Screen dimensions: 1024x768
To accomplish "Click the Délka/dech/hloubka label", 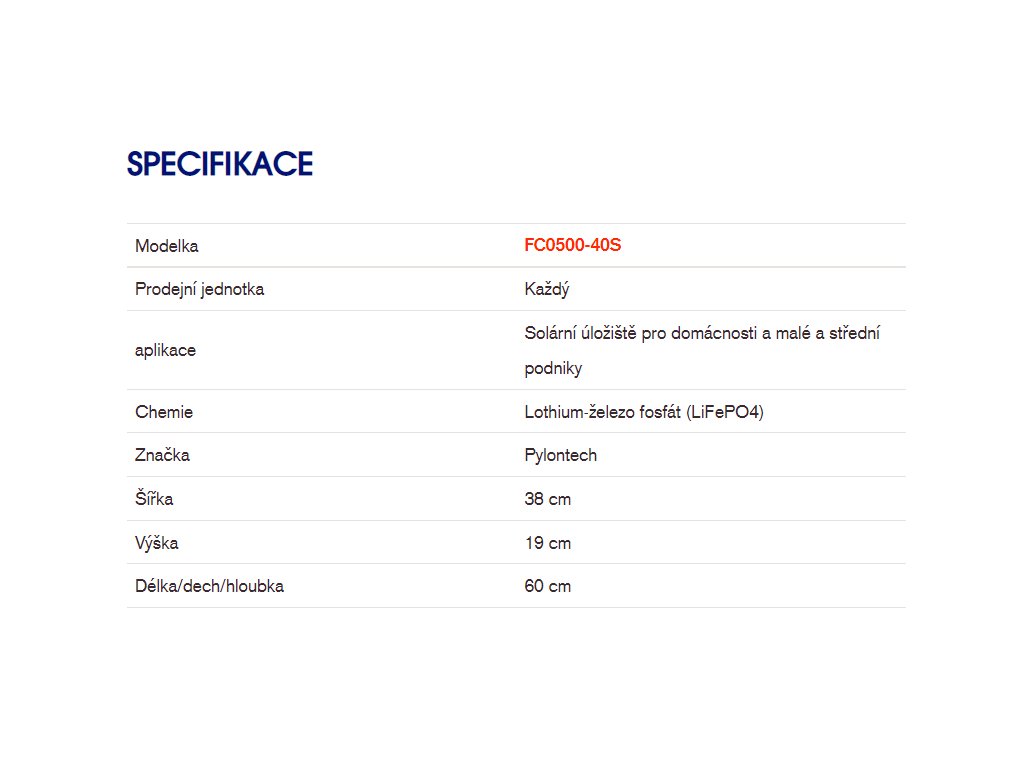I will point(210,586).
